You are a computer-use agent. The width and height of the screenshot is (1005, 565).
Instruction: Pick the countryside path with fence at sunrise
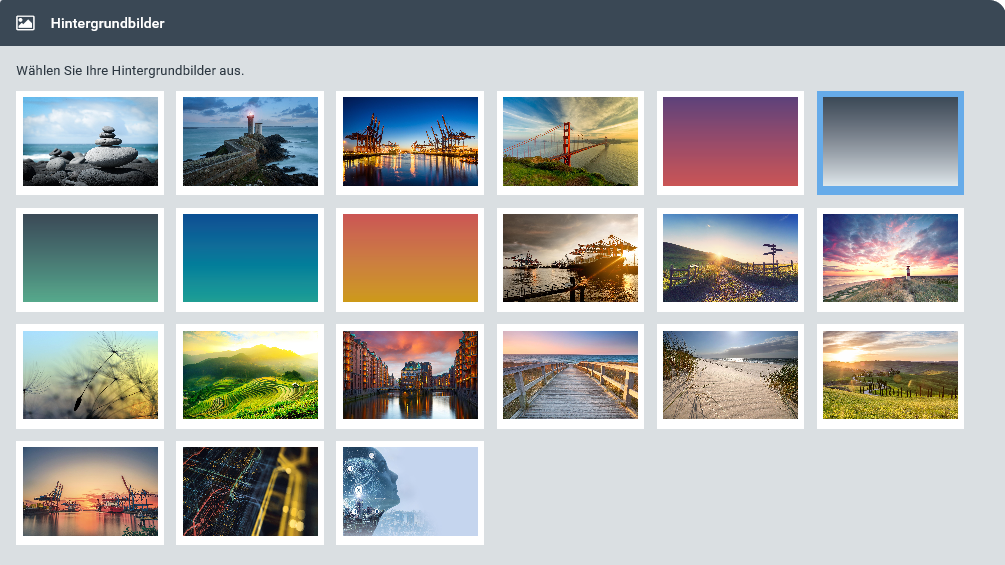point(730,258)
